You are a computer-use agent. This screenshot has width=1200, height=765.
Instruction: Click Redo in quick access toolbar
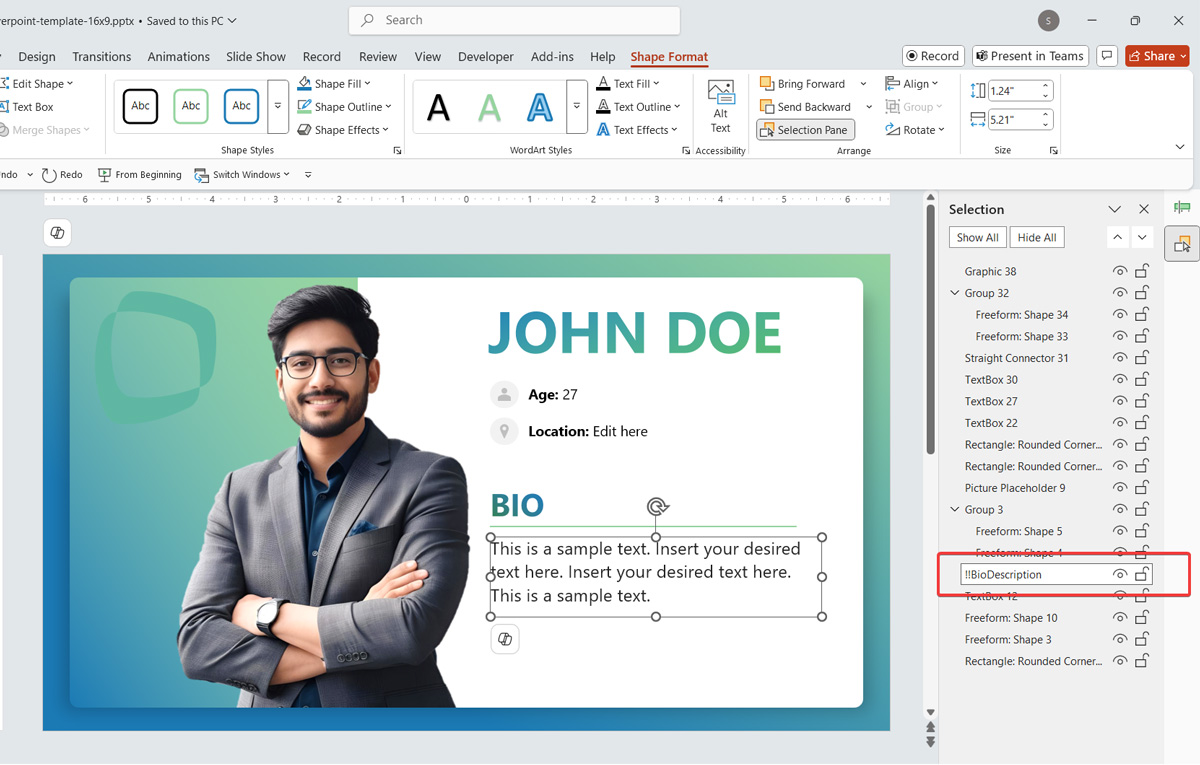[62, 174]
